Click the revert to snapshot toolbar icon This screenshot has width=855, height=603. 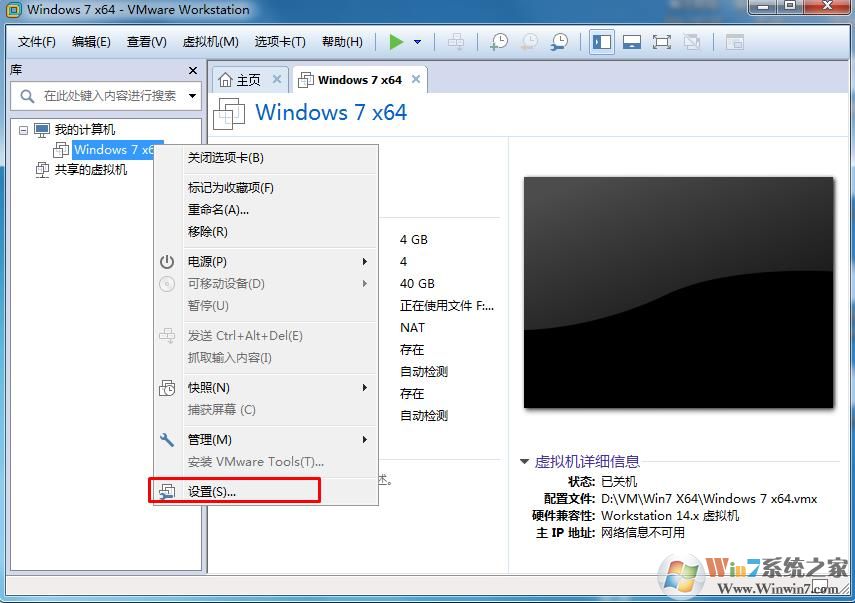[x=529, y=42]
